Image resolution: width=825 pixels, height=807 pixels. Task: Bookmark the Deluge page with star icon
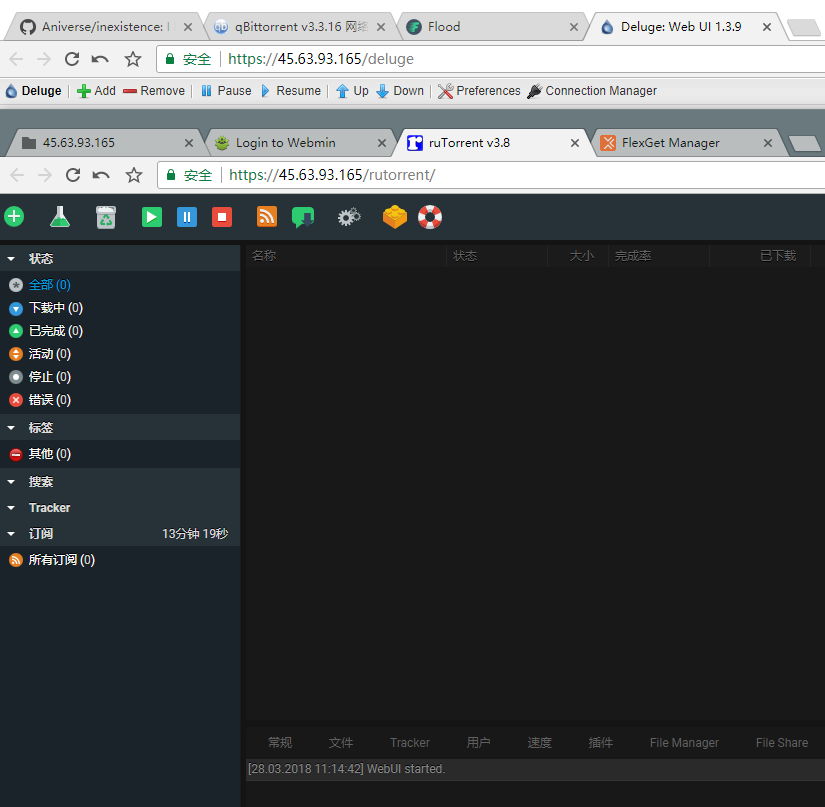(x=133, y=59)
